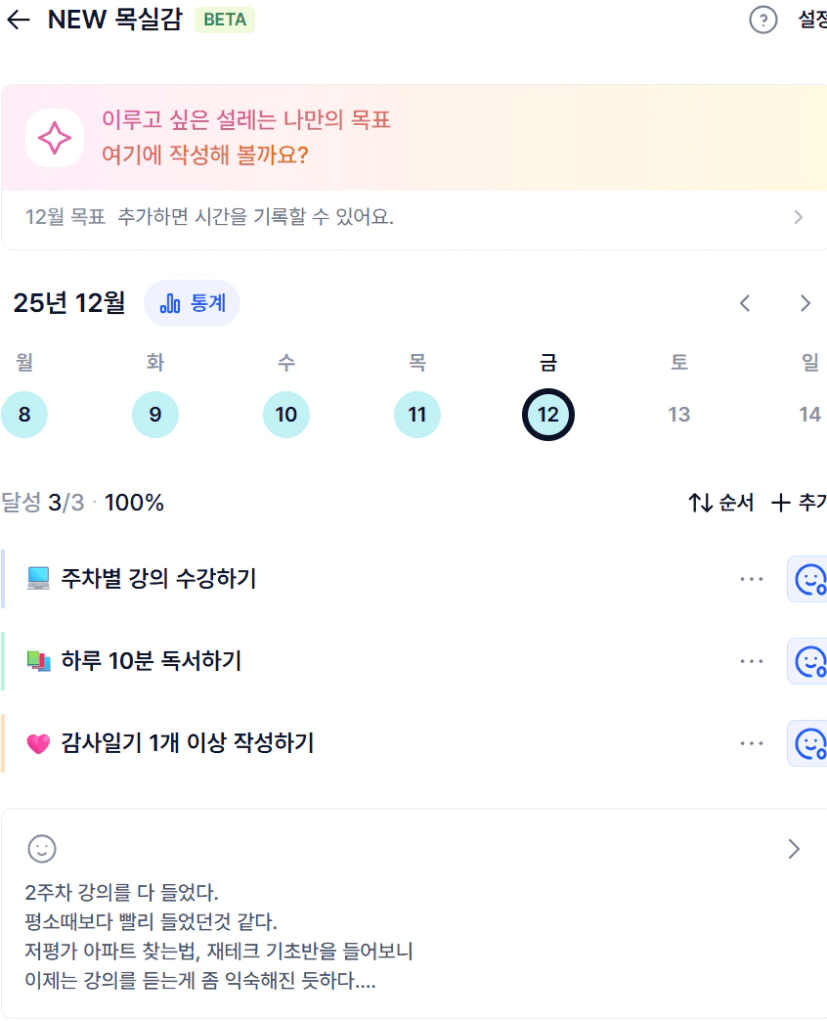
Task: Go to the previous week
Action: pos(744,304)
